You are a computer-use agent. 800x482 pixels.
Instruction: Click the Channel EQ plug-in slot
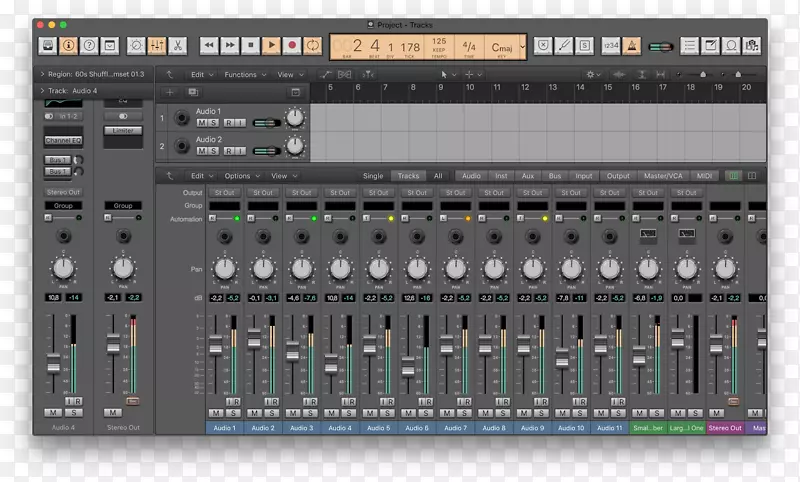click(63, 141)
